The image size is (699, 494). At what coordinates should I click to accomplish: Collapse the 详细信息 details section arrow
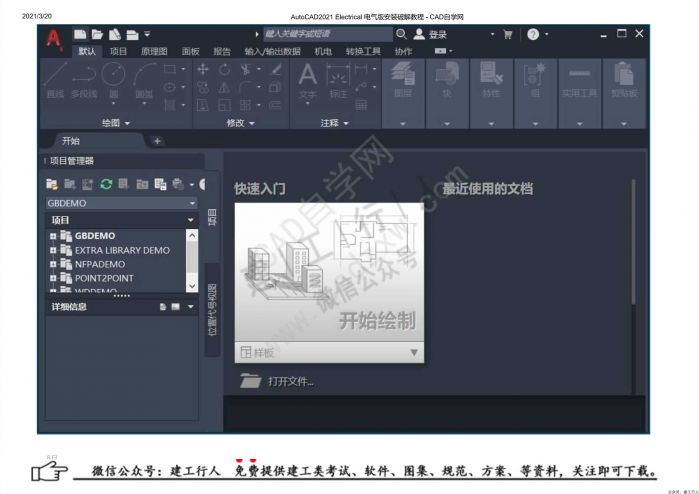click(191, 307)
